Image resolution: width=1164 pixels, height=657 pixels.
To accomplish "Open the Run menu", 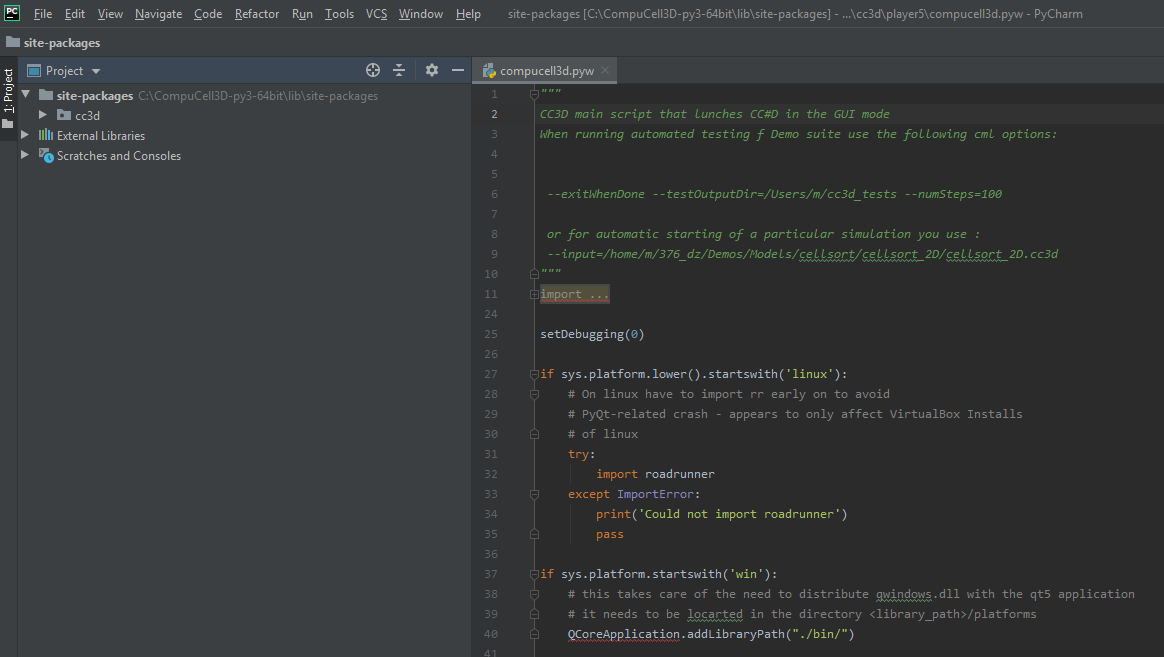I will point(302,13).
